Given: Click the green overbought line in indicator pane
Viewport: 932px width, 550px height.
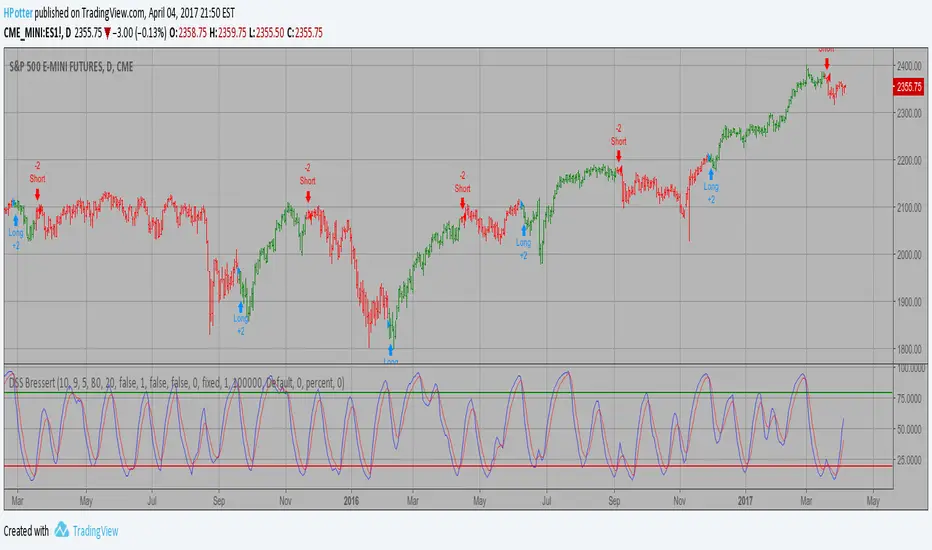Looking at the screenshot, I should [448, 392].
